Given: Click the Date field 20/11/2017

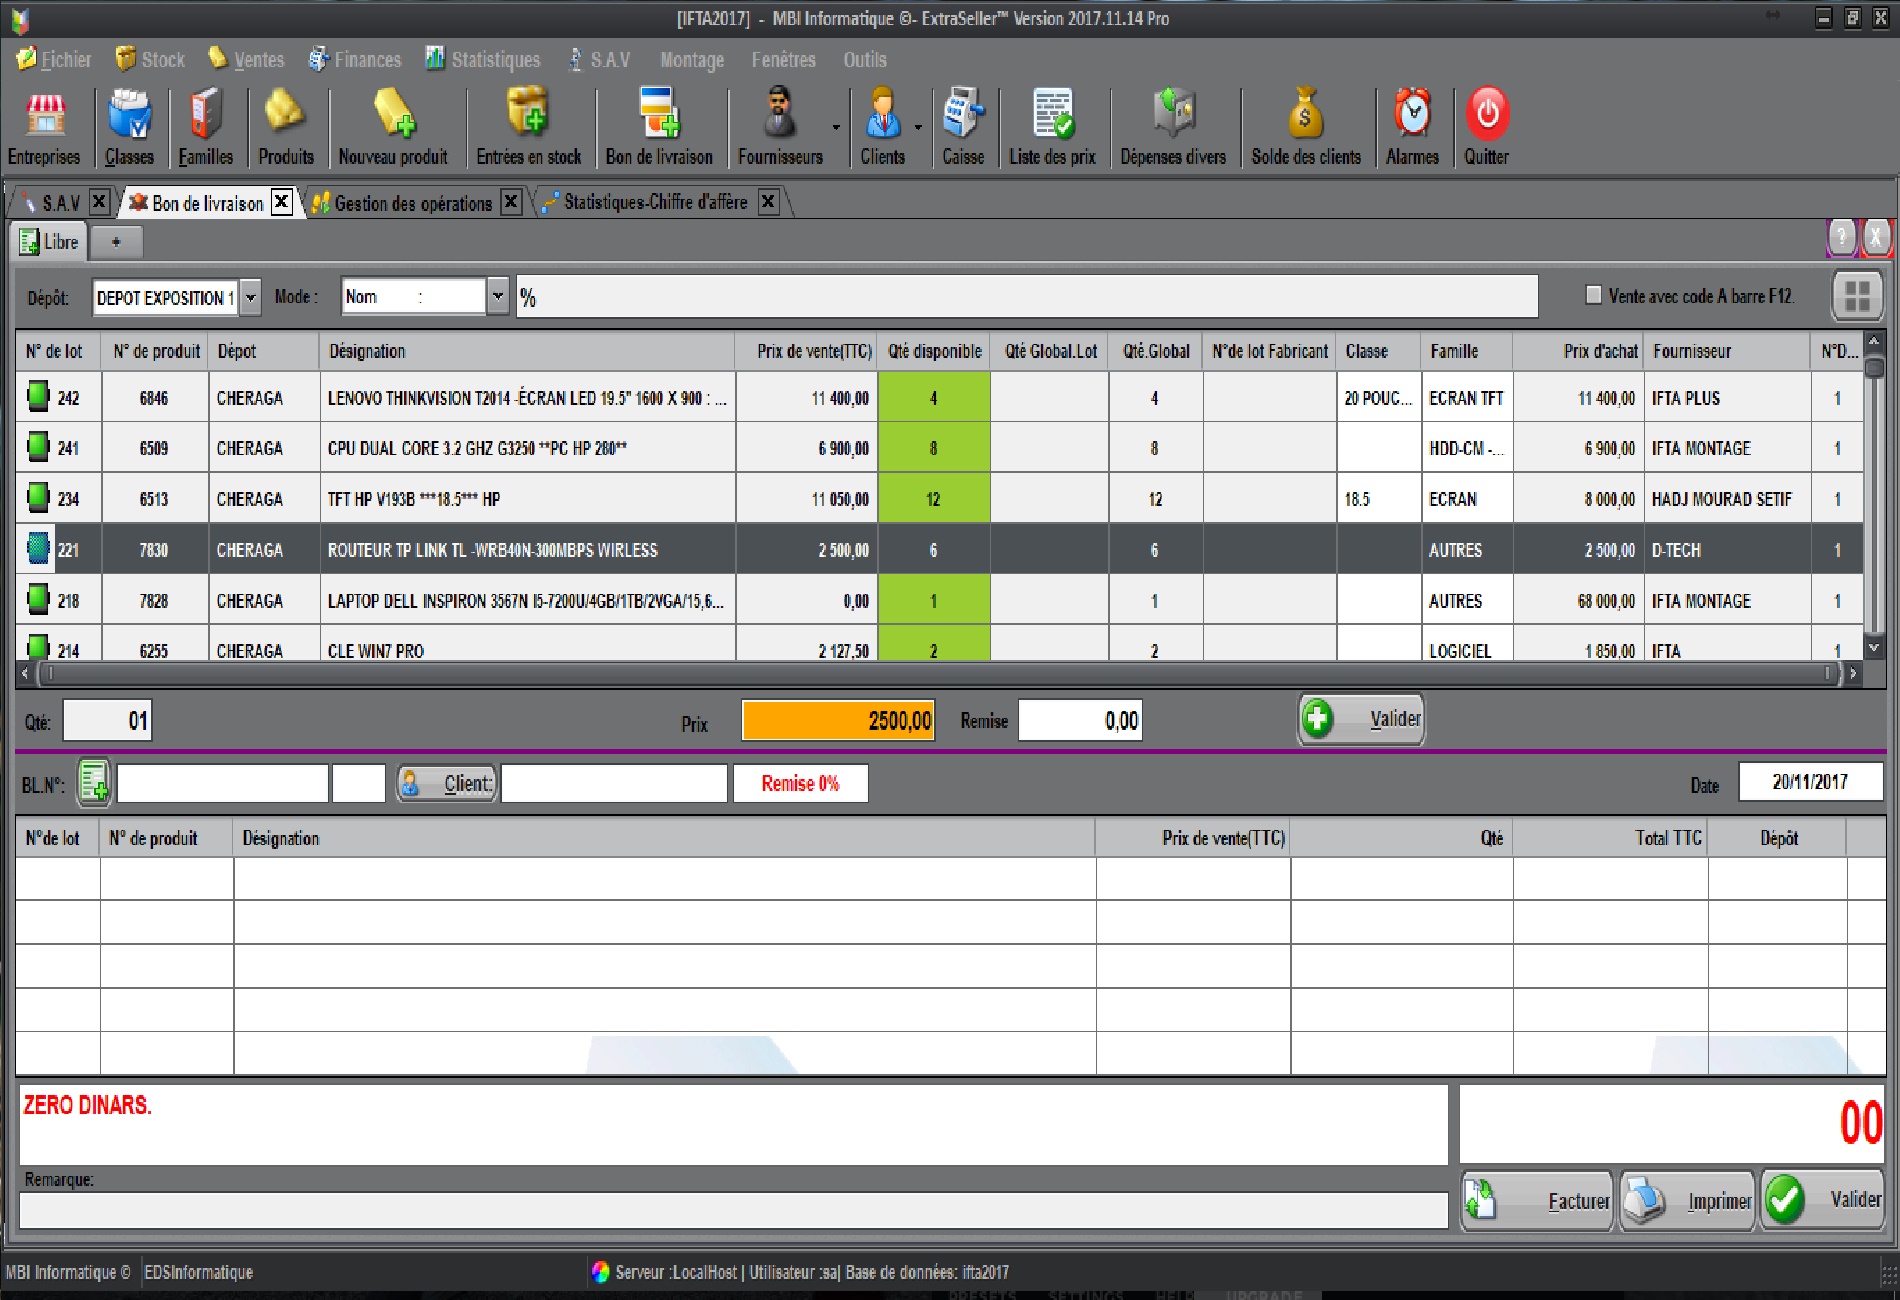Looking at the screenshot, I should (1811, 782).
